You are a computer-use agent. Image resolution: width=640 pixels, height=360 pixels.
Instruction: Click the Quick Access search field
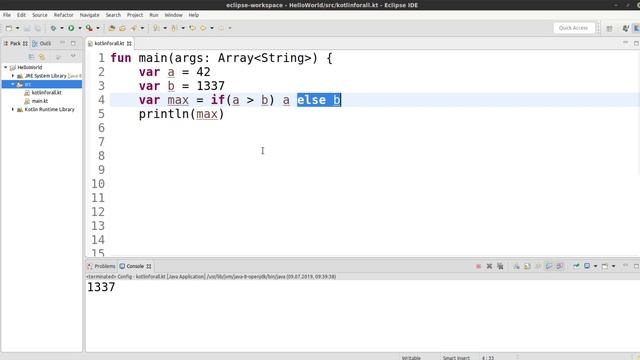click(573, 28)
